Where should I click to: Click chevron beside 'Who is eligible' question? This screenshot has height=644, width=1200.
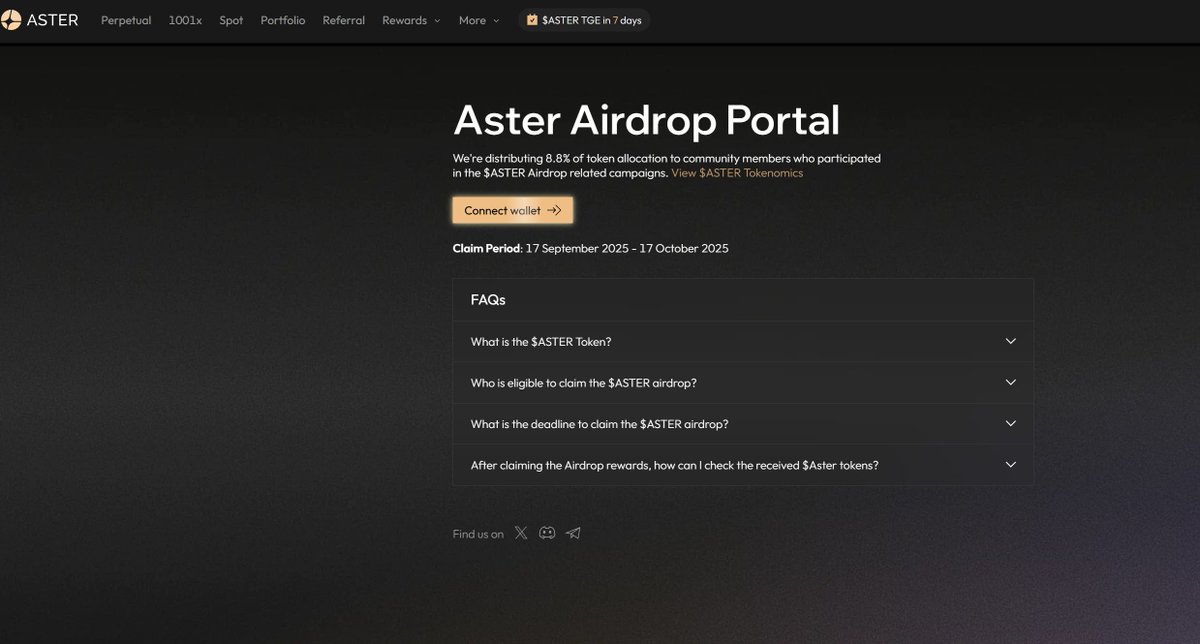1010,382
